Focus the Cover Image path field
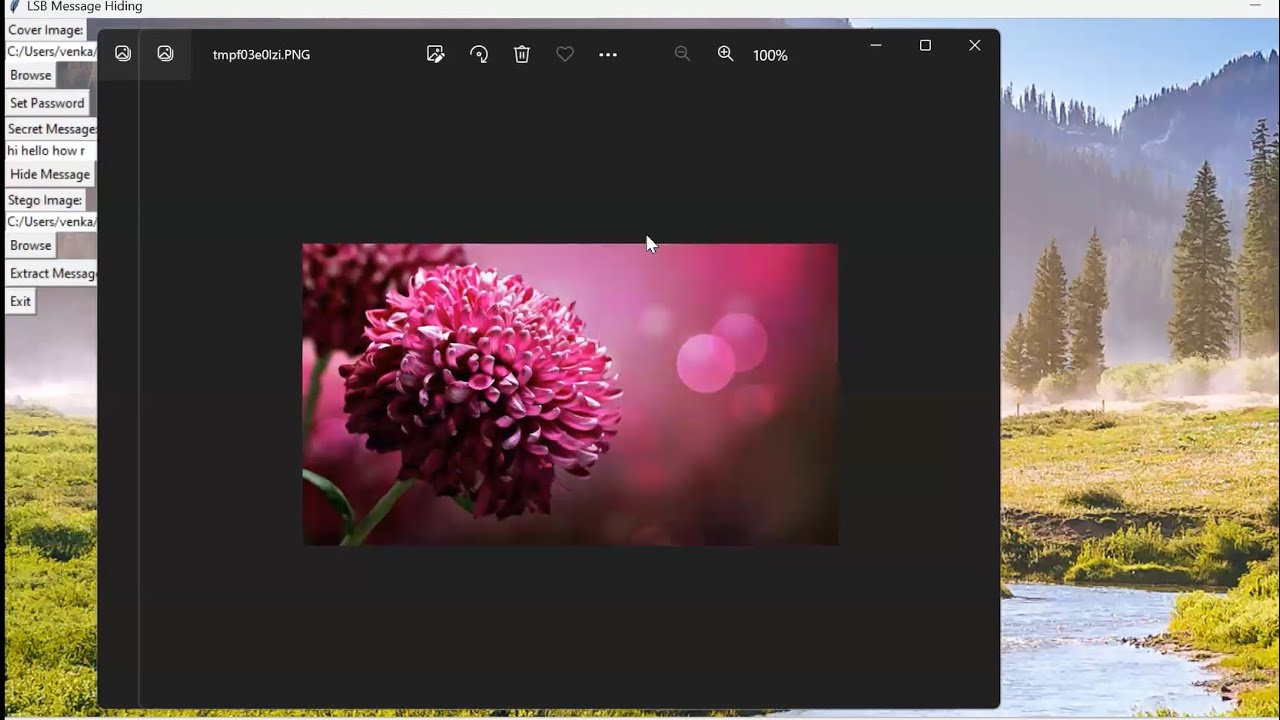Screen dimensions: 1280x720 point(51,51)
